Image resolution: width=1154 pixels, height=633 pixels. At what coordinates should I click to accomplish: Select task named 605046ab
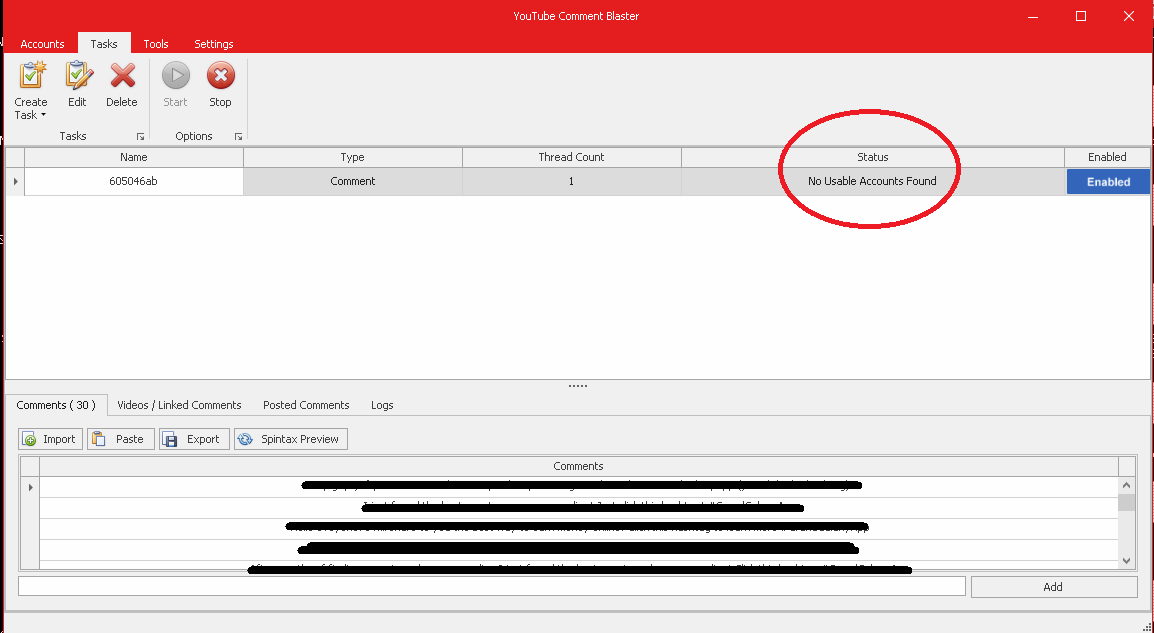point(134,181)
